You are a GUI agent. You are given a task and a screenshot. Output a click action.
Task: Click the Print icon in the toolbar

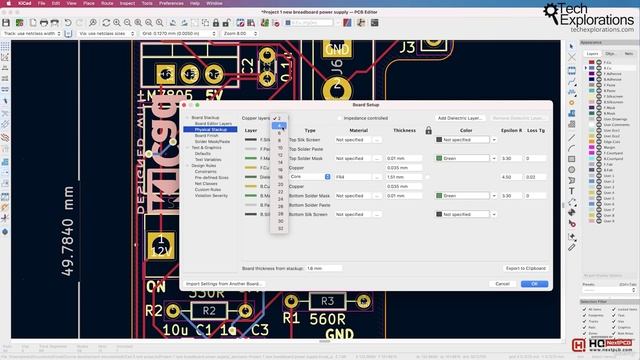tap(44, 23)
